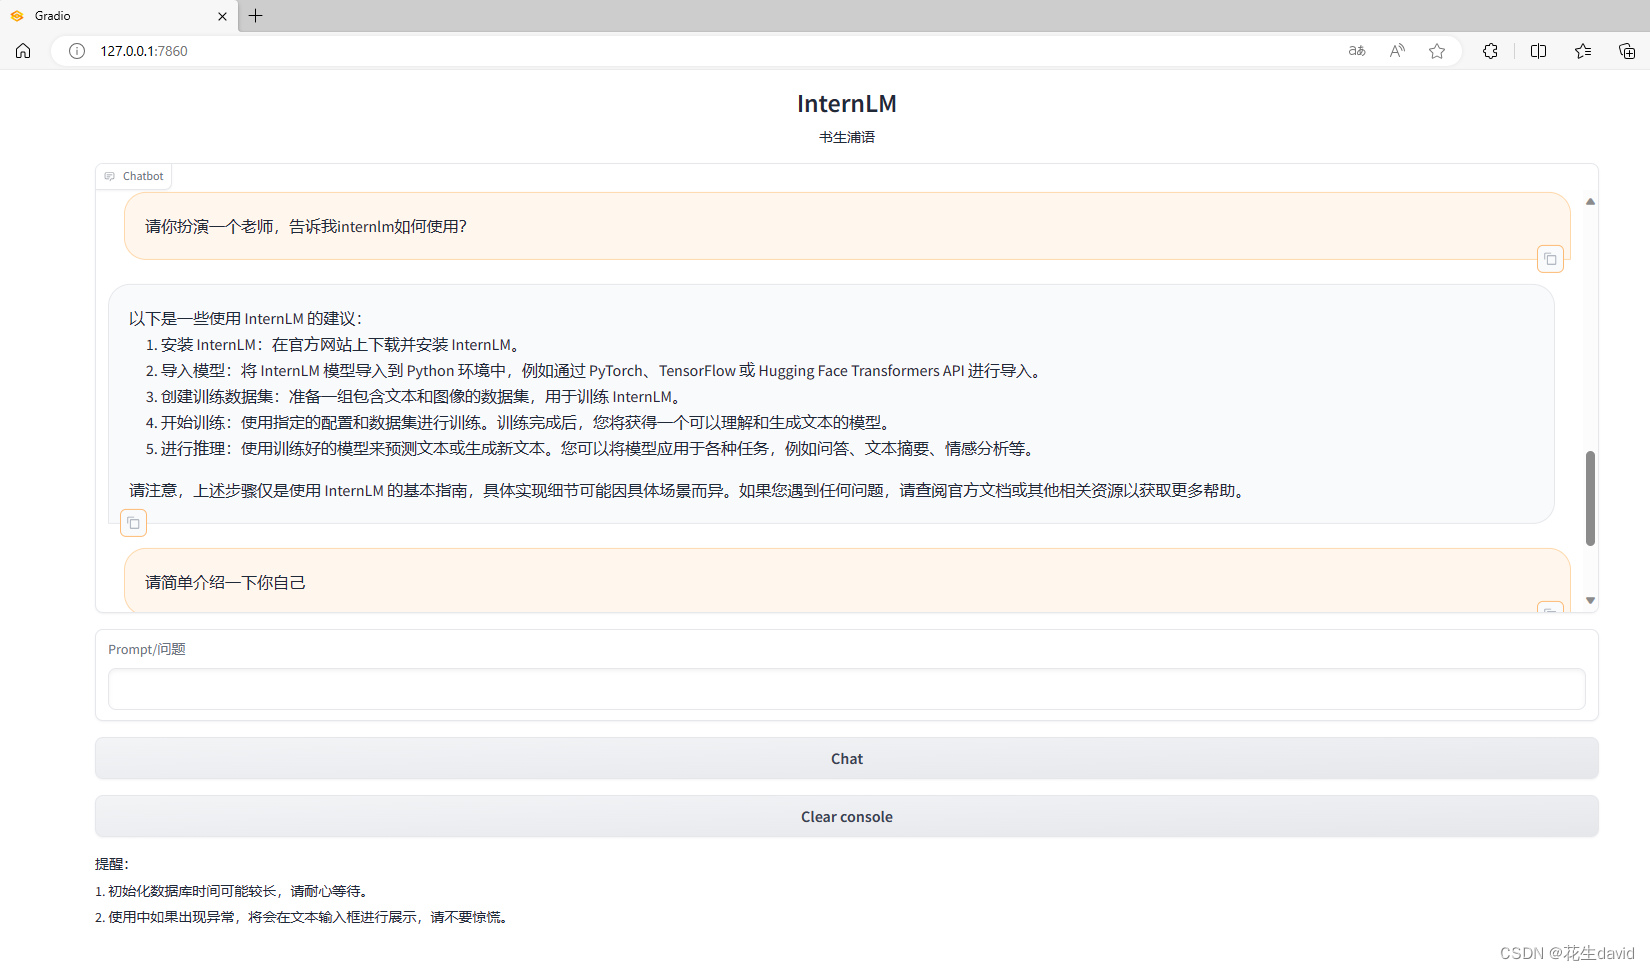Click the 'Prompt/问题' label
Screen dimensions: 1650x971
point(147,649)
